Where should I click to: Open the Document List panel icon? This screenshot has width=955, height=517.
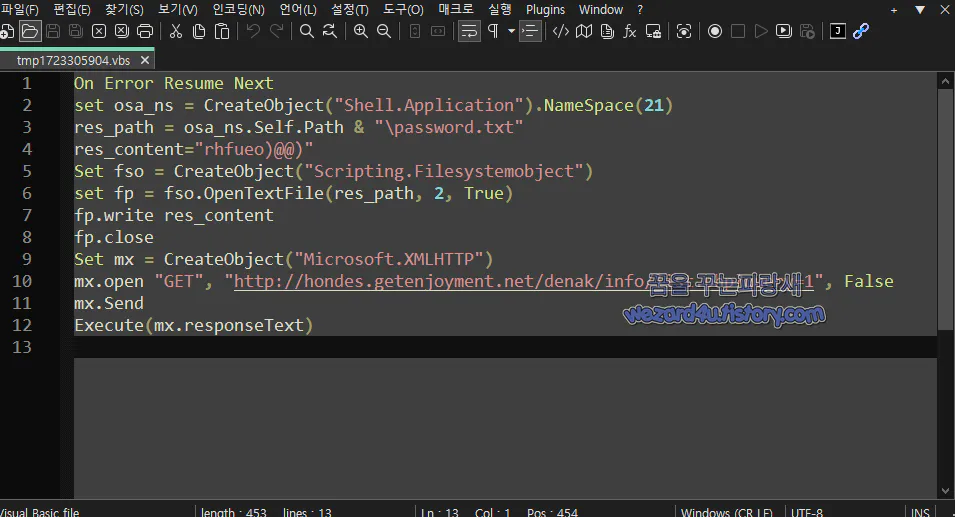click(607, 31)
